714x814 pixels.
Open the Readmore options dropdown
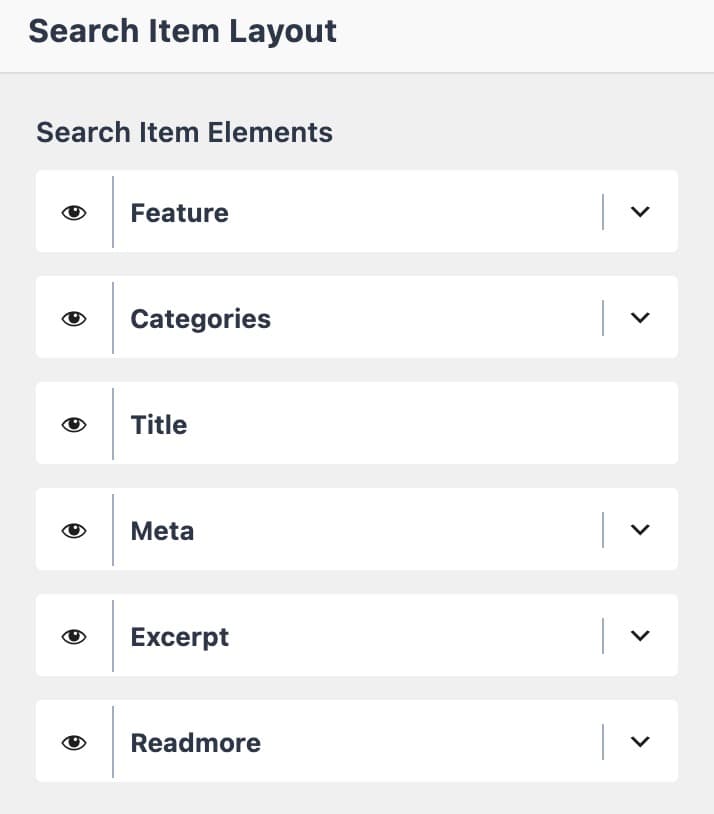pos(640,742)
